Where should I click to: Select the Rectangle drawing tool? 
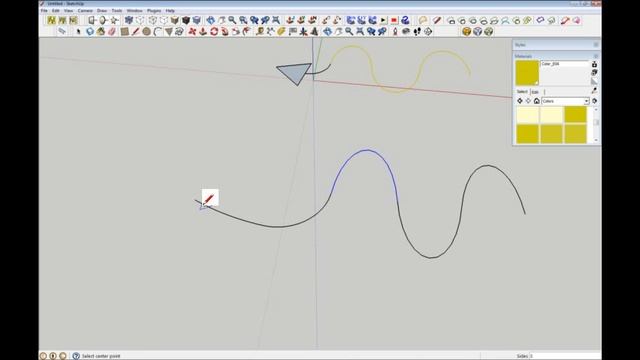(x=124, y=31)
